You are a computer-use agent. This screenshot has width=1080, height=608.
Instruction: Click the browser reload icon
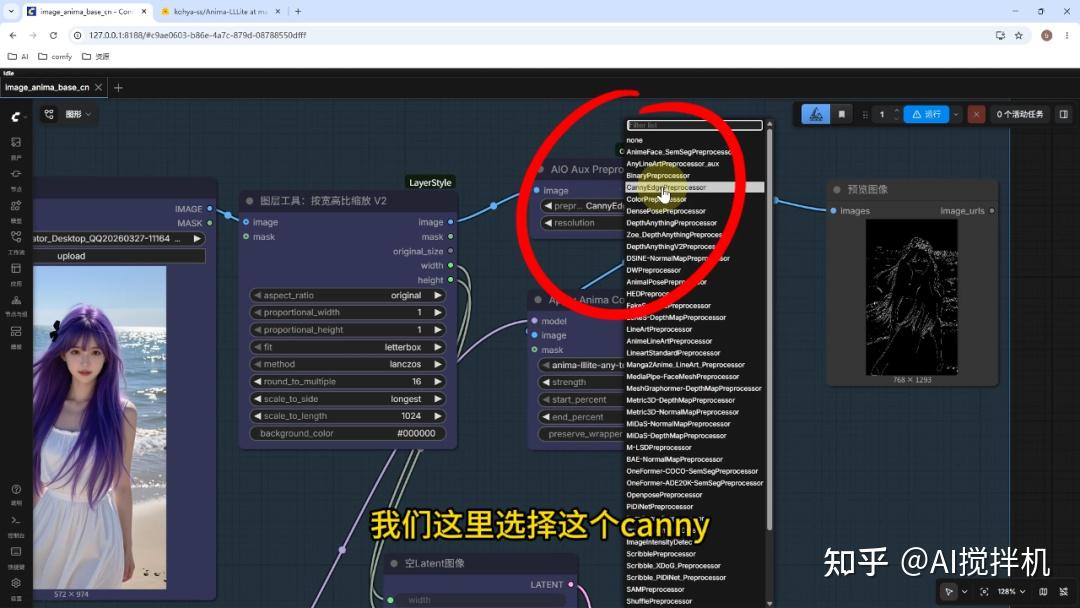click(x=53, y=35)
